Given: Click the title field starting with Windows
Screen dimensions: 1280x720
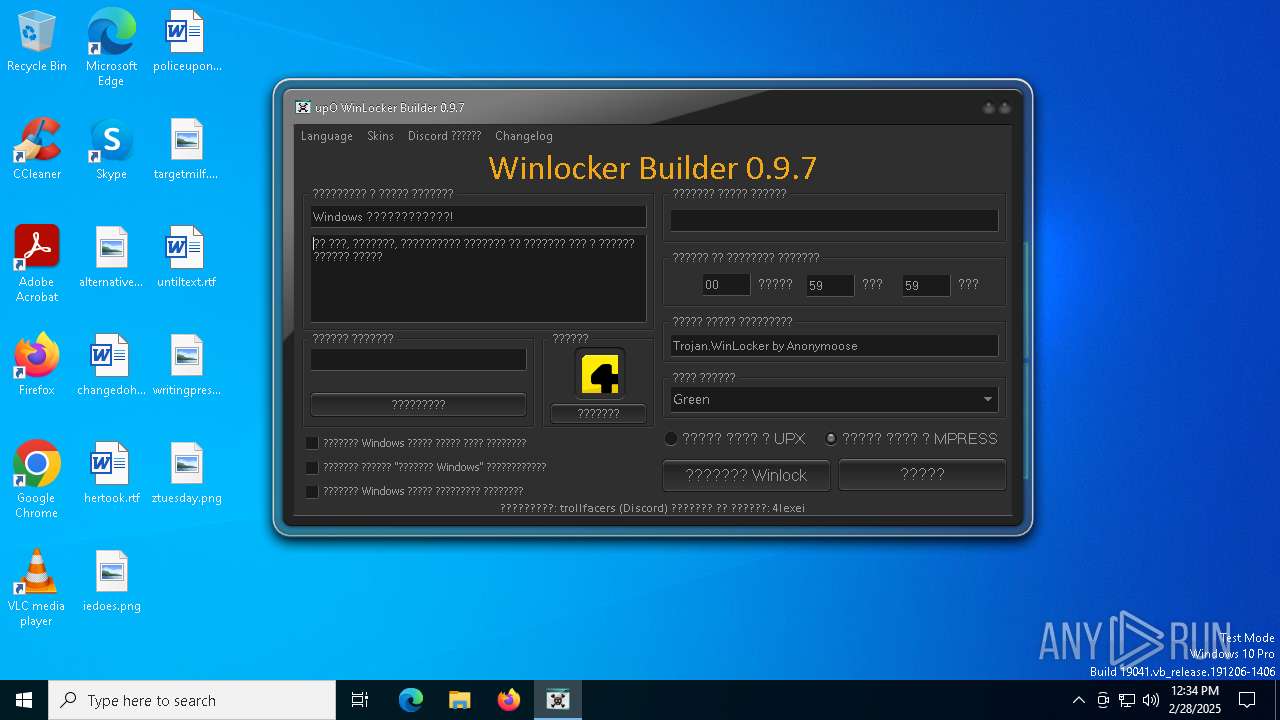Looking at the screenshot, I should click(x=478, y=217).
